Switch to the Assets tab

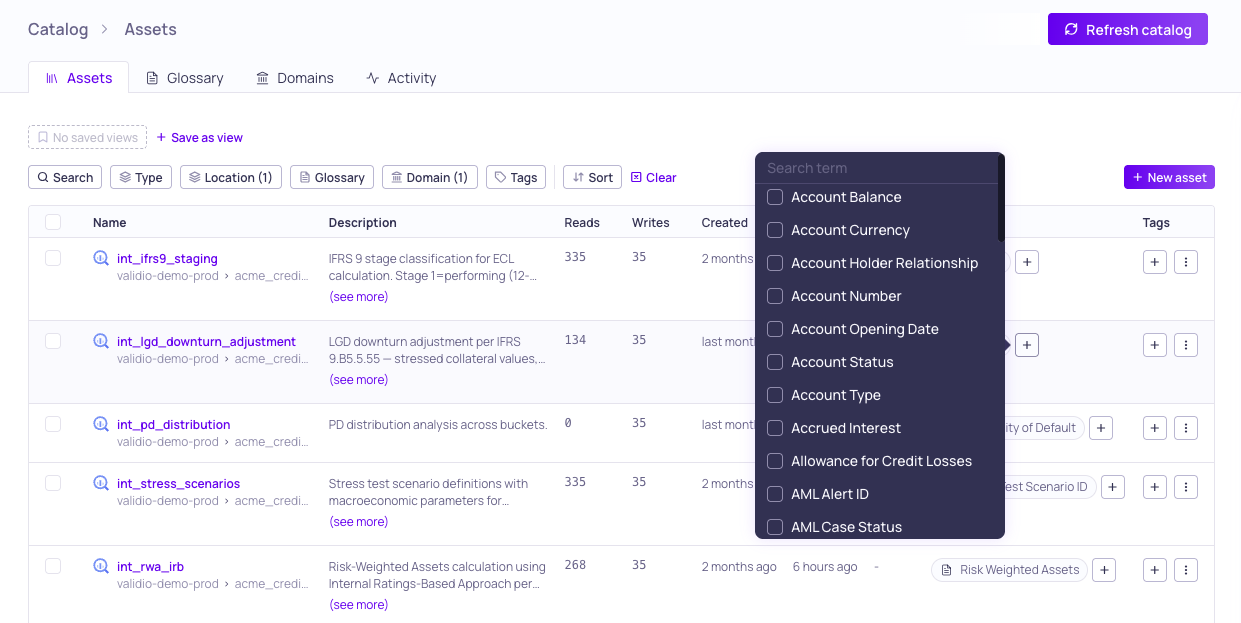tap(79, 78)
